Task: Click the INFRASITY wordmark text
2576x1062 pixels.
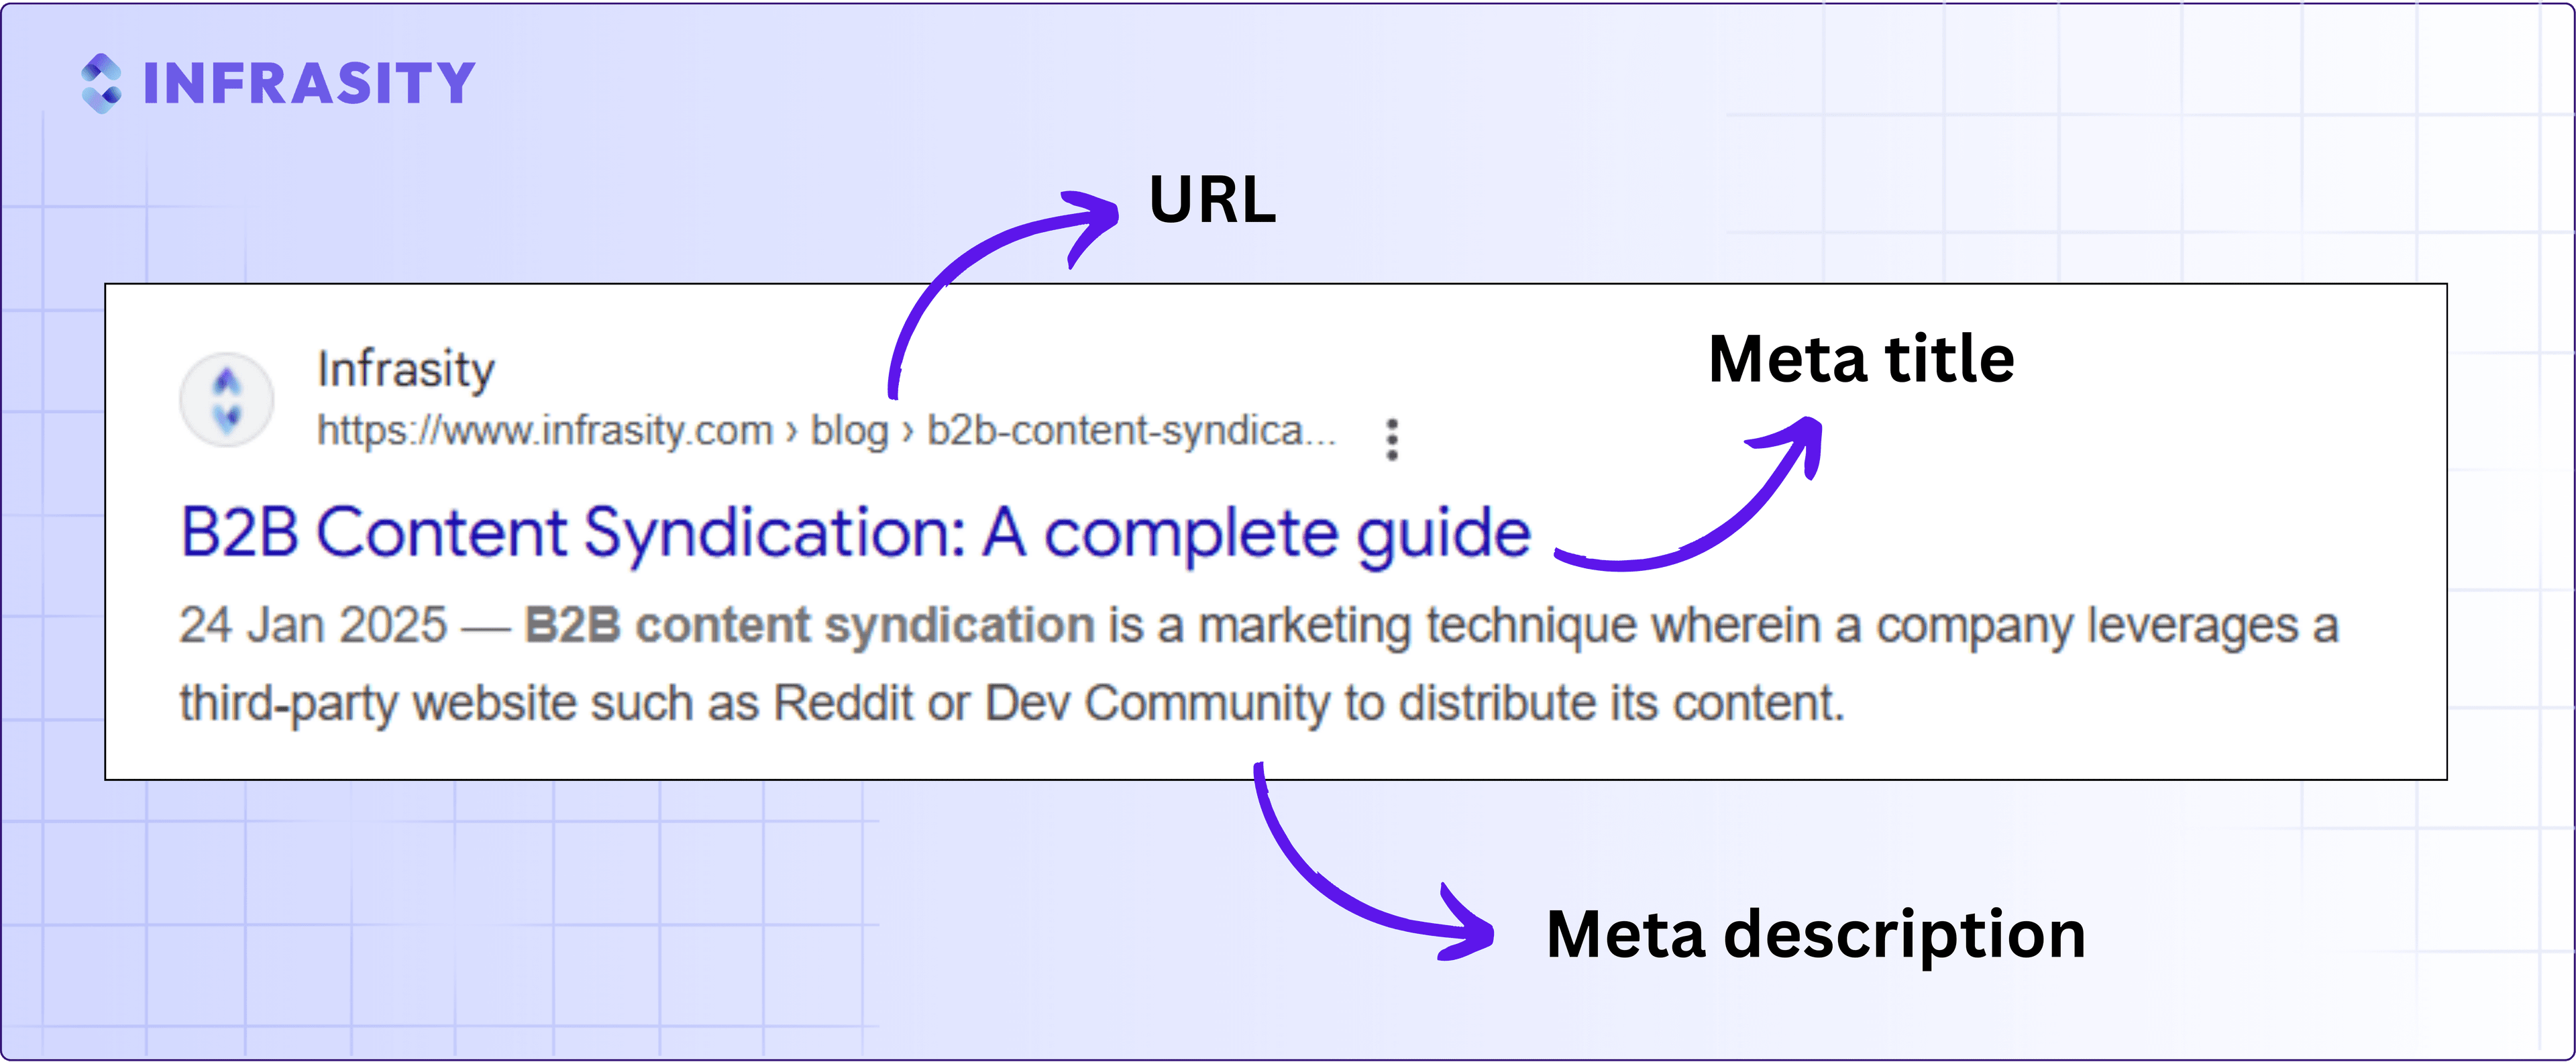Action: pyautogui.click(x=309, y=83)
